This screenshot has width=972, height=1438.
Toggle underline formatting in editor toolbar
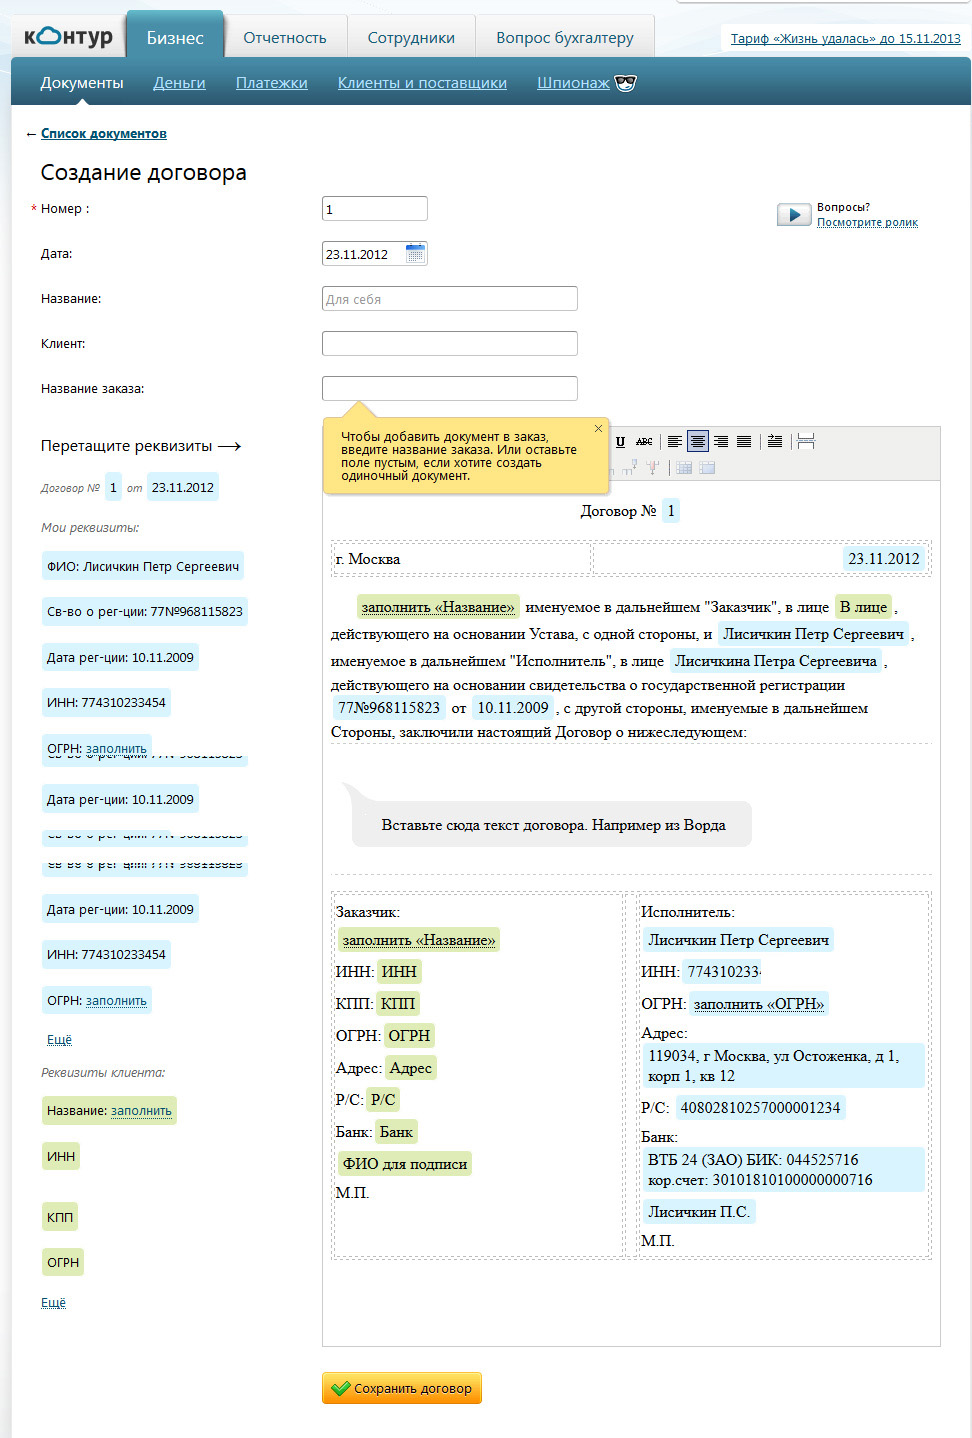(620, 442)
